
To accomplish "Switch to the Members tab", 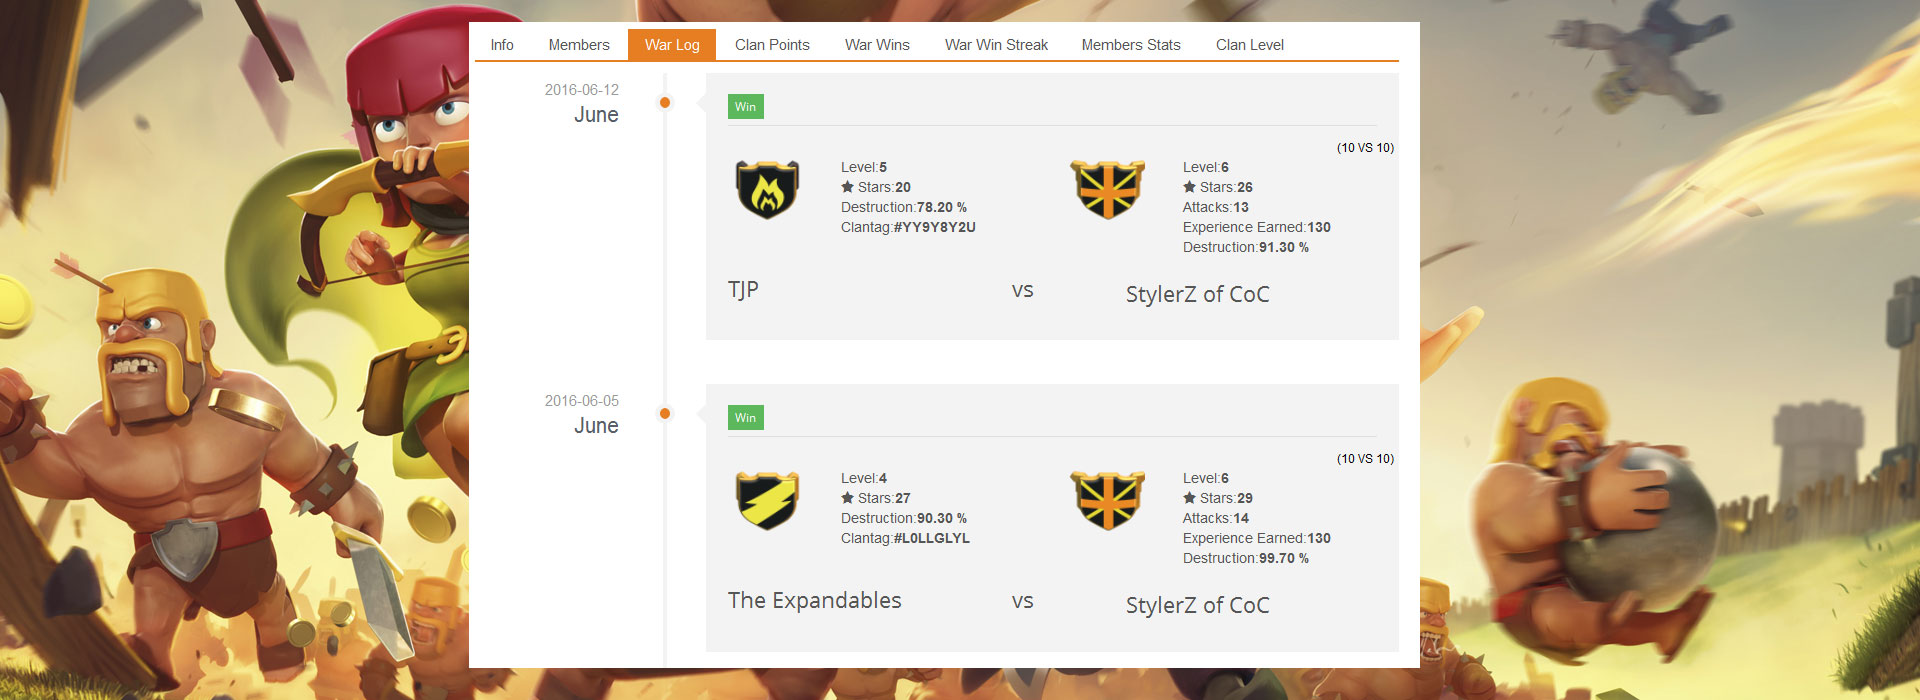I will (x=579, y=45).
